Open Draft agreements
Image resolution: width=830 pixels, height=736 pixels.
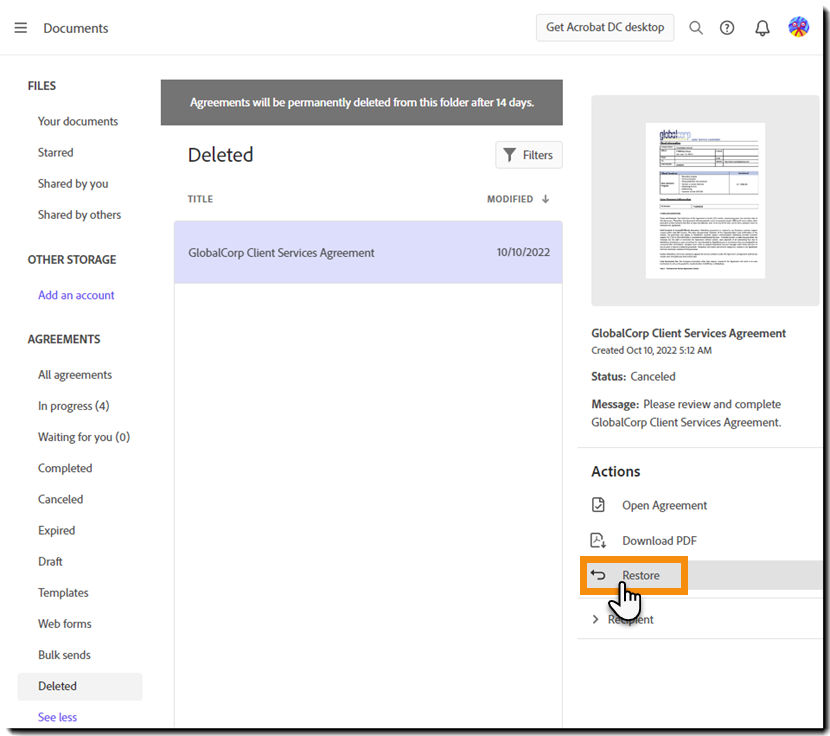click(x=50, y=561)
